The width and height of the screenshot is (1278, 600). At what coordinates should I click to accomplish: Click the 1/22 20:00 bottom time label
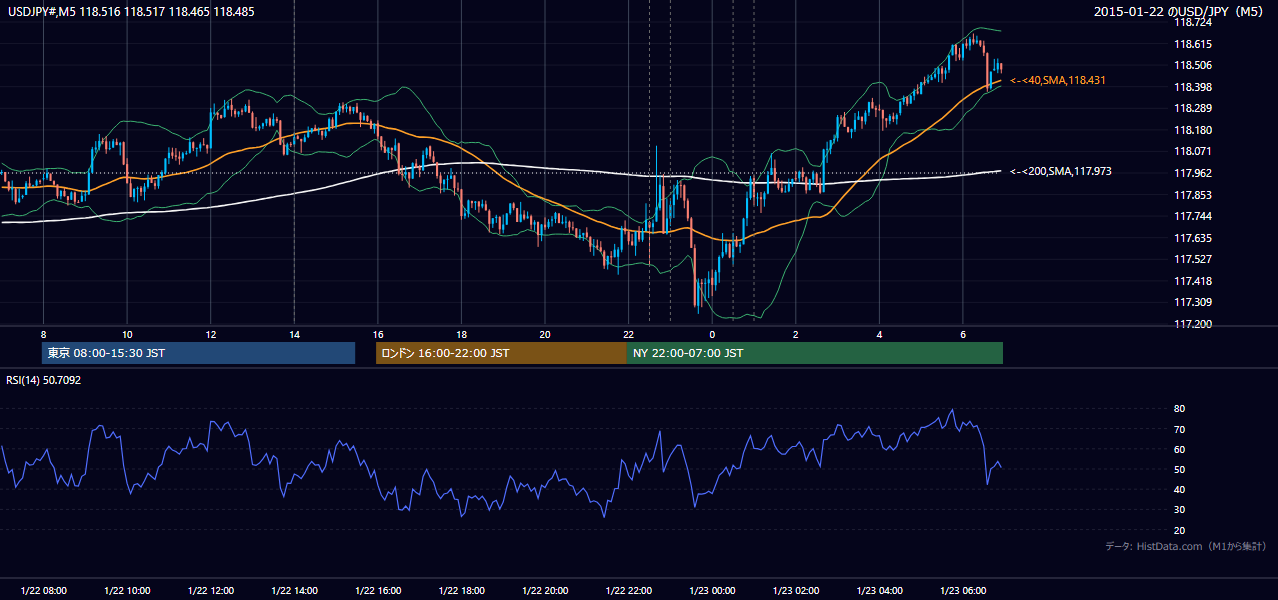(x=545, y=591)
